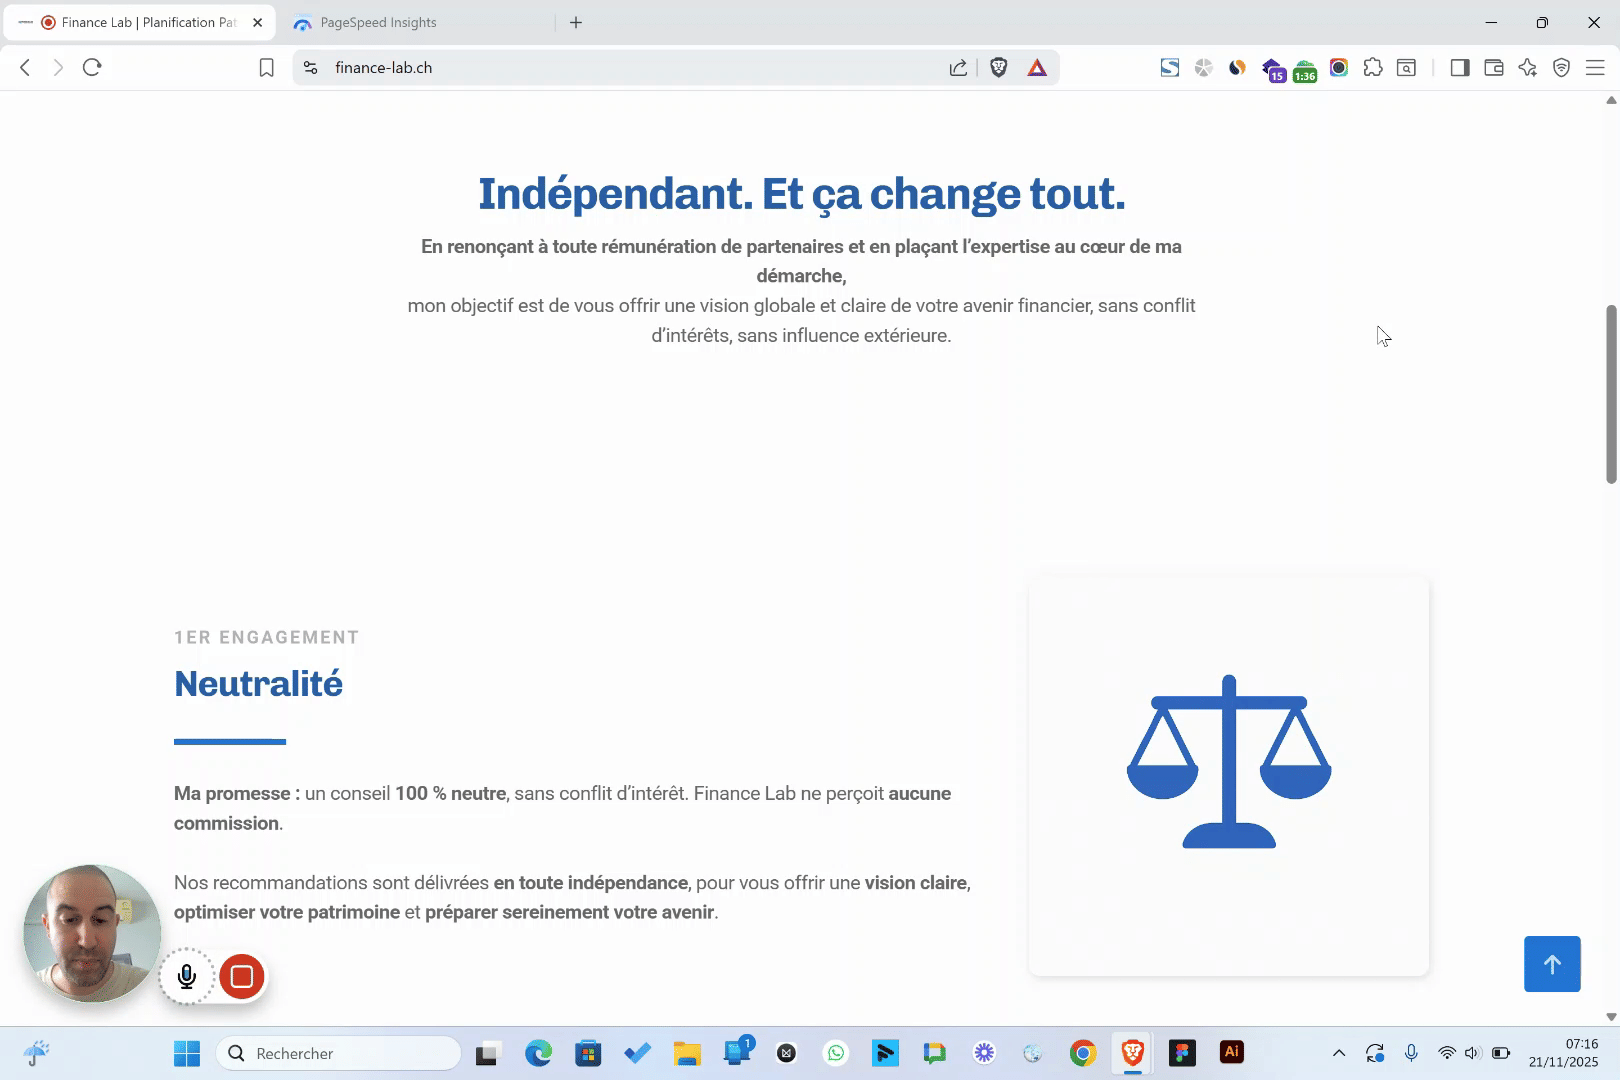Toggle the browser sidebar panel

coord(1460,67)
